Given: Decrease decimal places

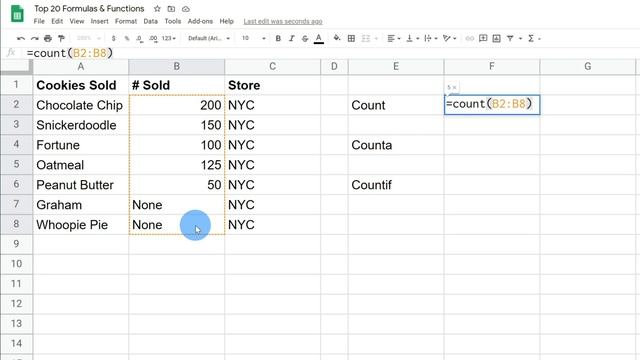Looking at the screenshot, I should (140, 38).
